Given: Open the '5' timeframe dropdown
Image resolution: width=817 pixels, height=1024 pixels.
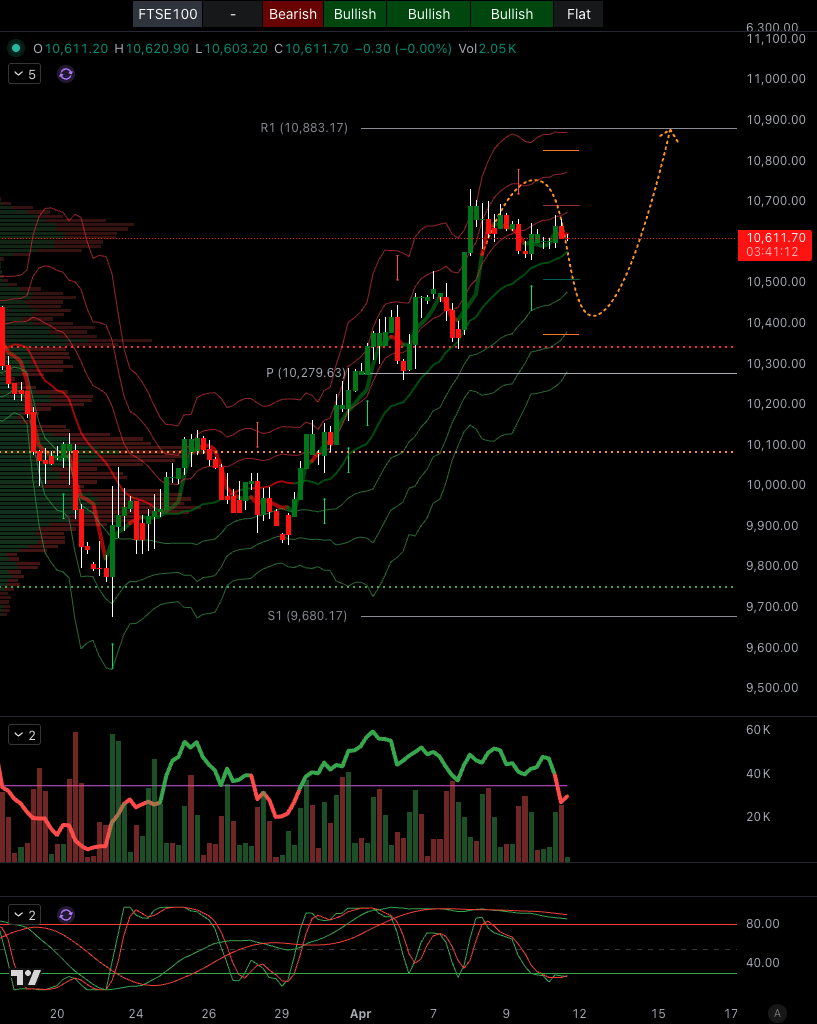Looking at the screenshot, I should pyautogui.click(x=23, y=74).
